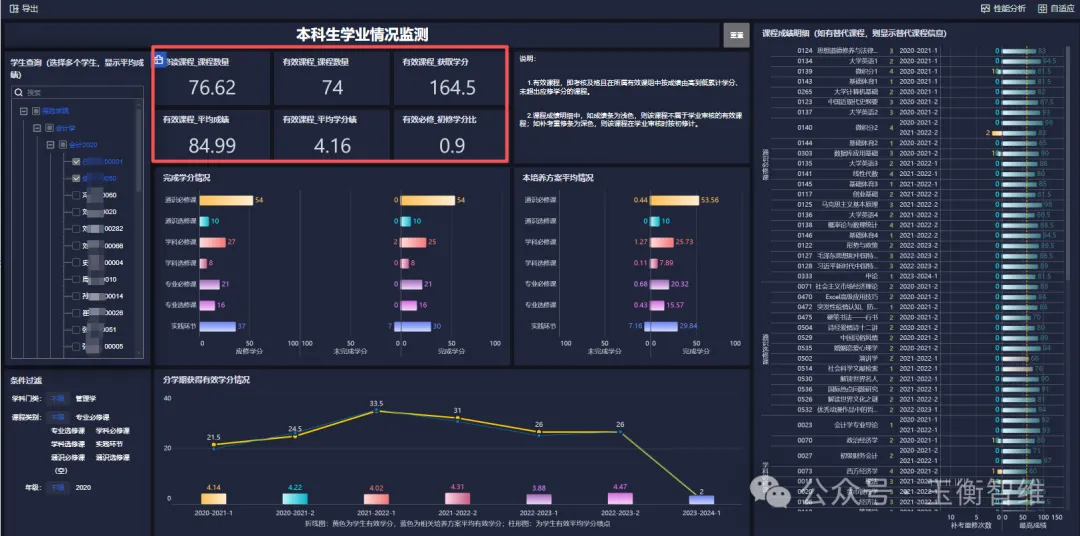Screen dimensions: 1080x536
Task: Click 不限 for 年级 filter
Action: (57, 488)
